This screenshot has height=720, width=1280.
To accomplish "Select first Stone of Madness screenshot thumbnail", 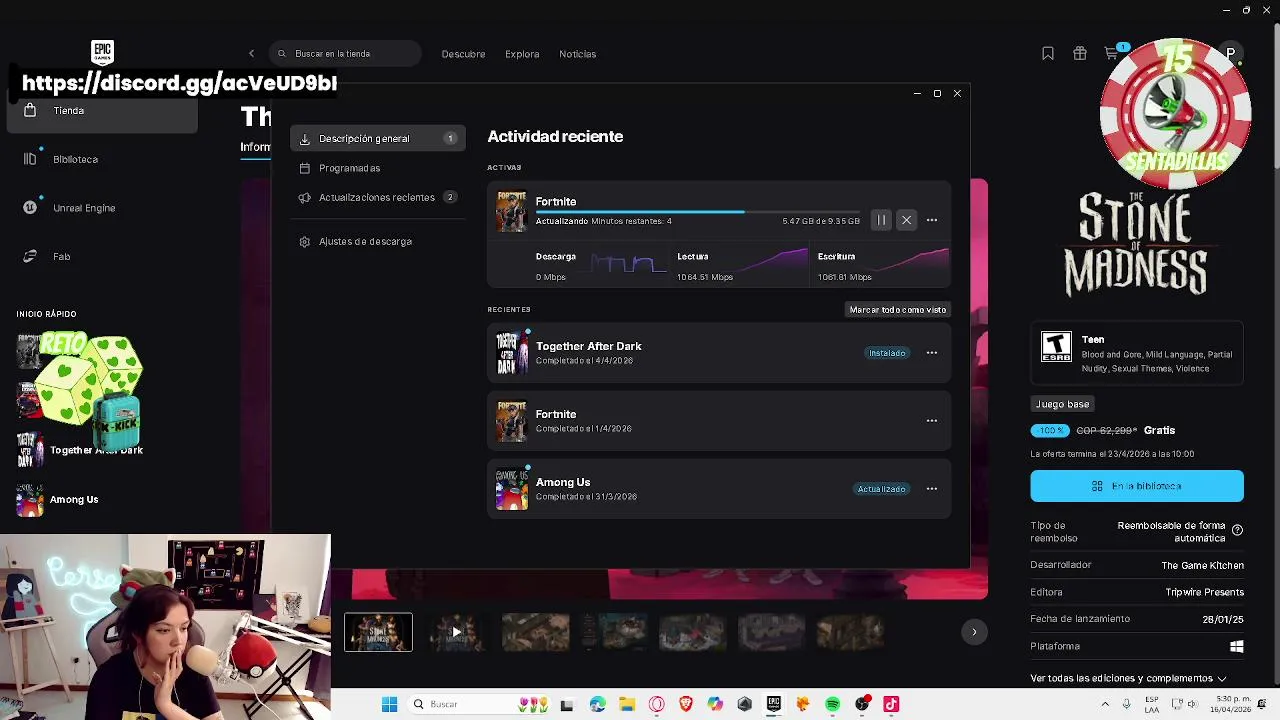I will [x=378, y=632].
